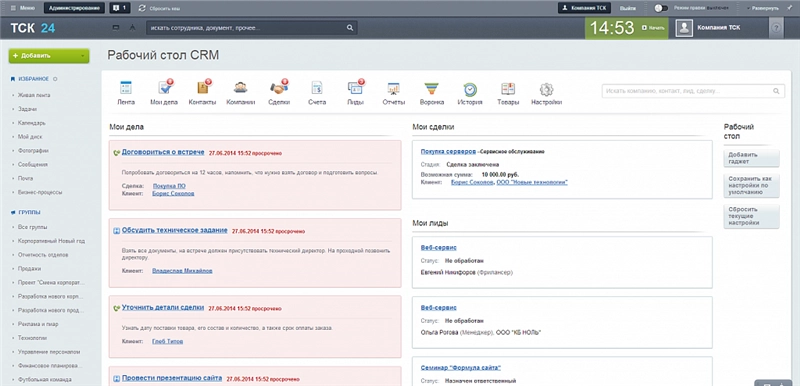Open the Глеб Титов client link
The image size is (800, 386).
167,341
